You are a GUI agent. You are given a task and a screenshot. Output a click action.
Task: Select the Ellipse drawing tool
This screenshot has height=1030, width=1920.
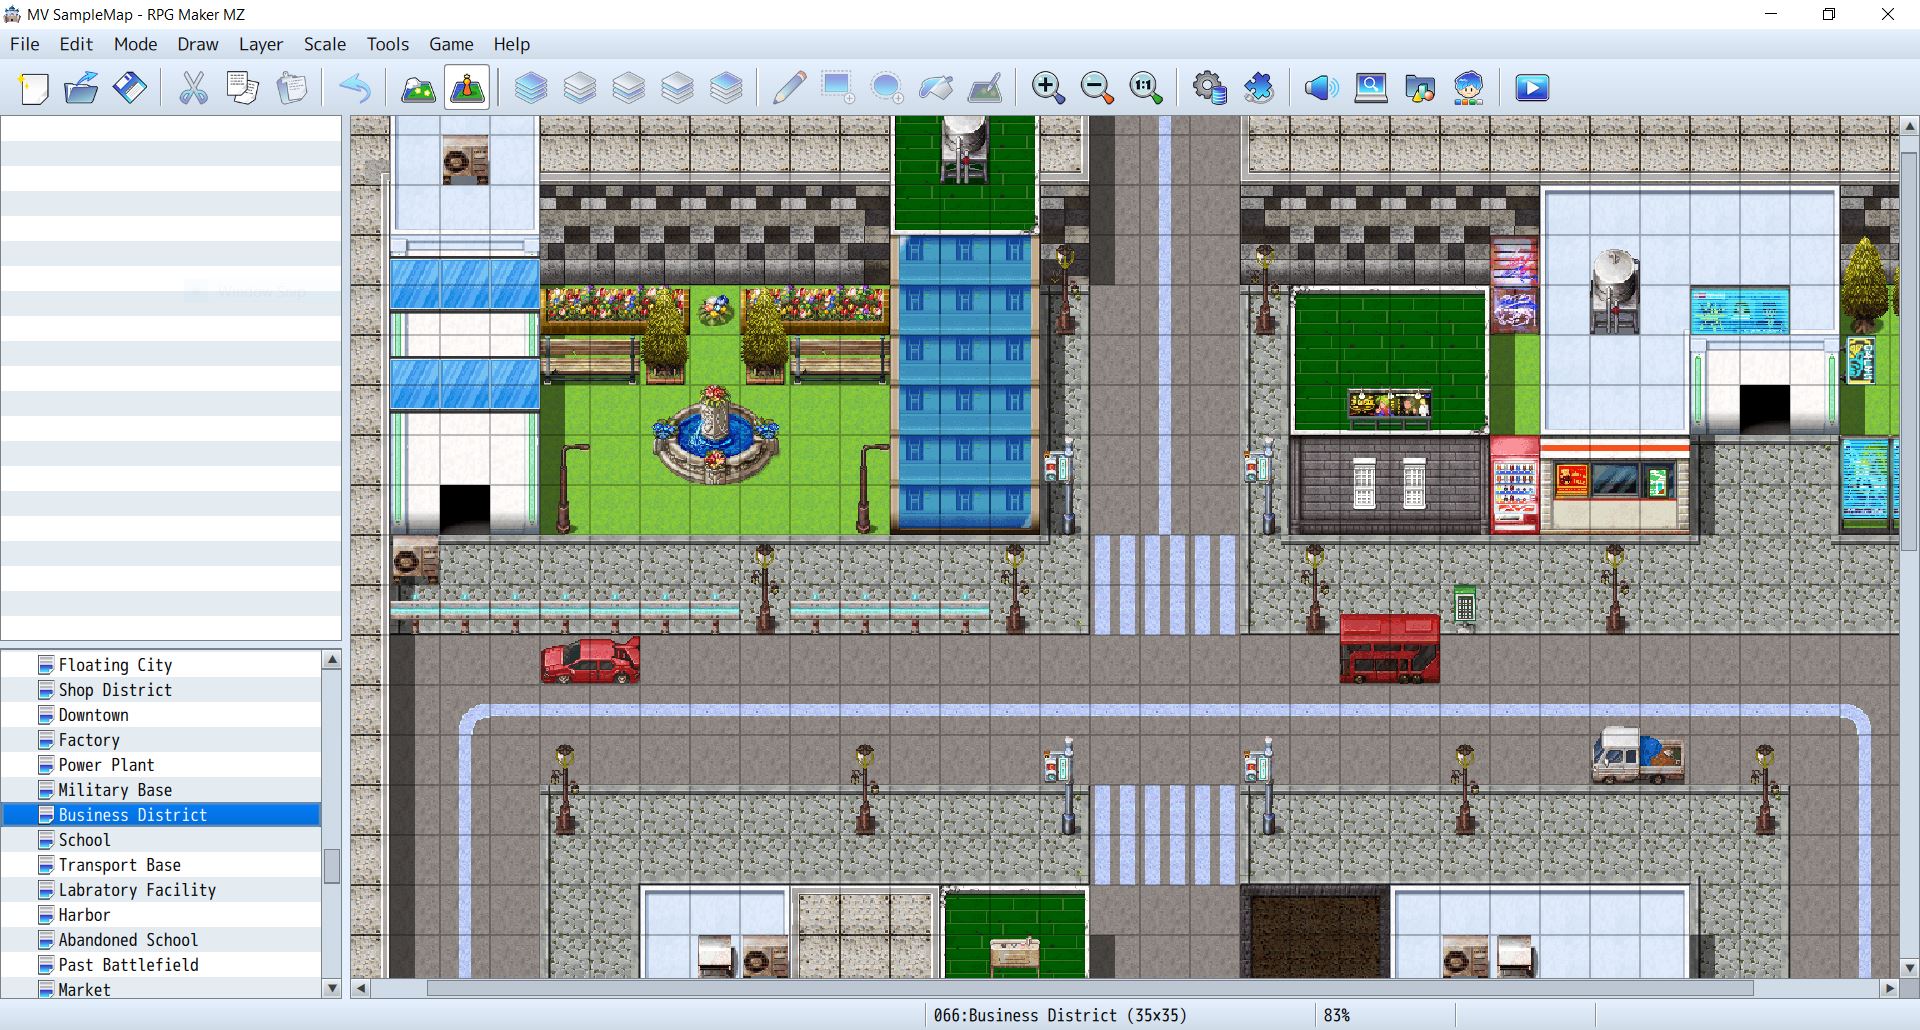(887, 88)
